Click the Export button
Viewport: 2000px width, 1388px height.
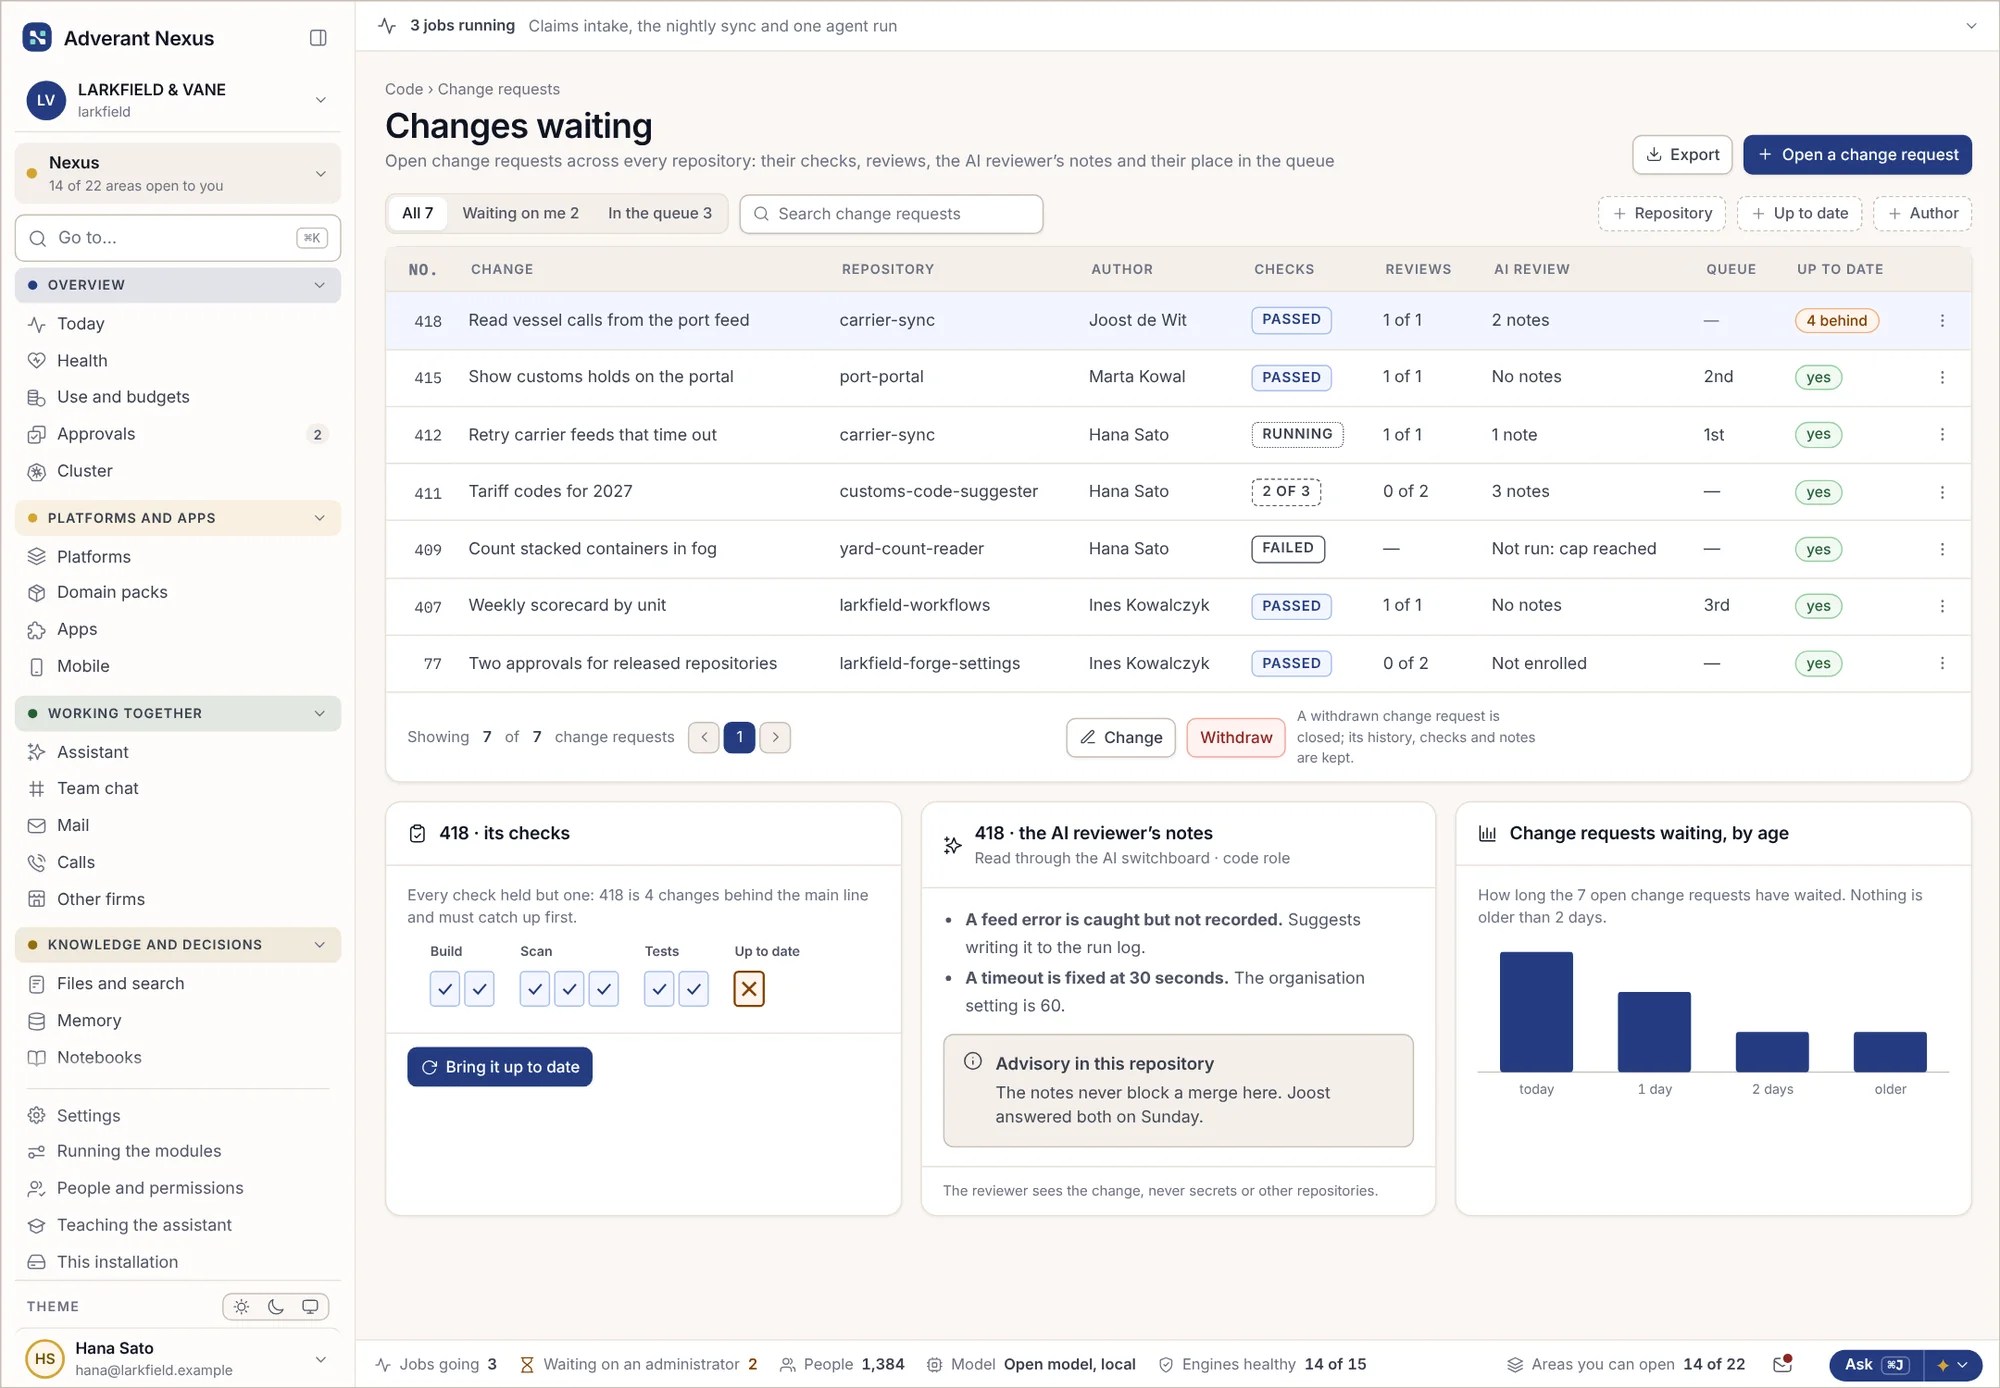[1683, 155]
